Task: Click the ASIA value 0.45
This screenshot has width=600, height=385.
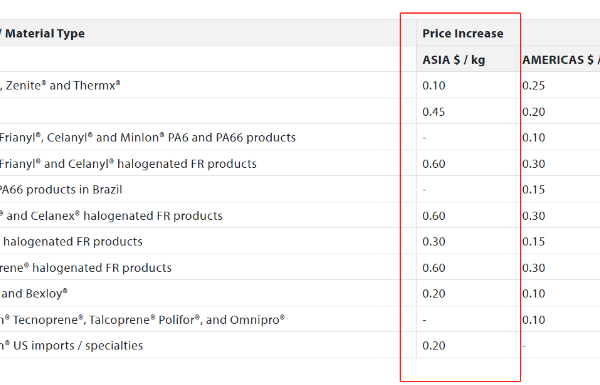Action: pyautogui.click(x=434, y=112)
